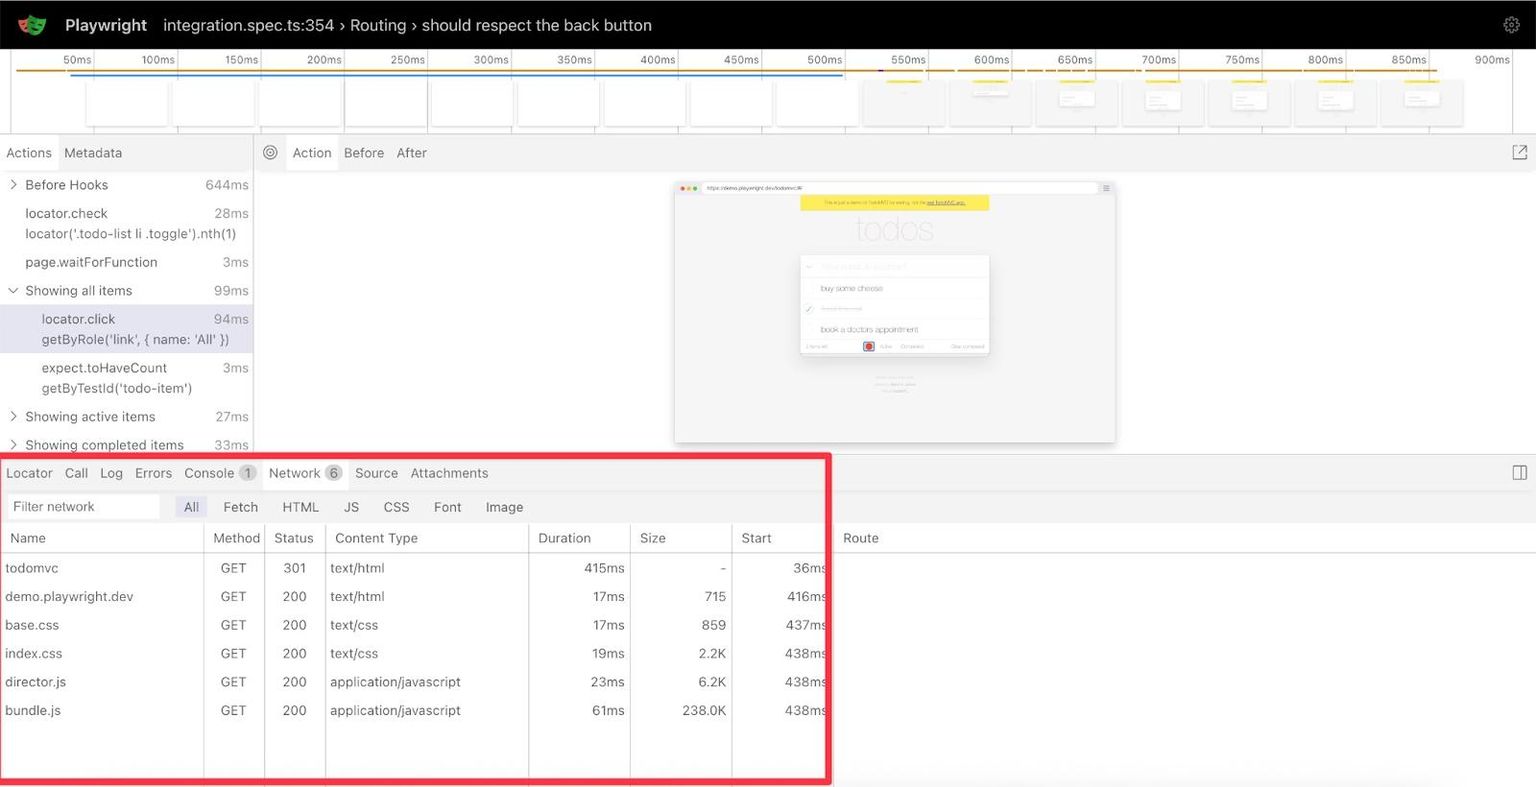Open snapshot in new window icon
The width and height of the screenshot is (1536, 787).
1520,153
